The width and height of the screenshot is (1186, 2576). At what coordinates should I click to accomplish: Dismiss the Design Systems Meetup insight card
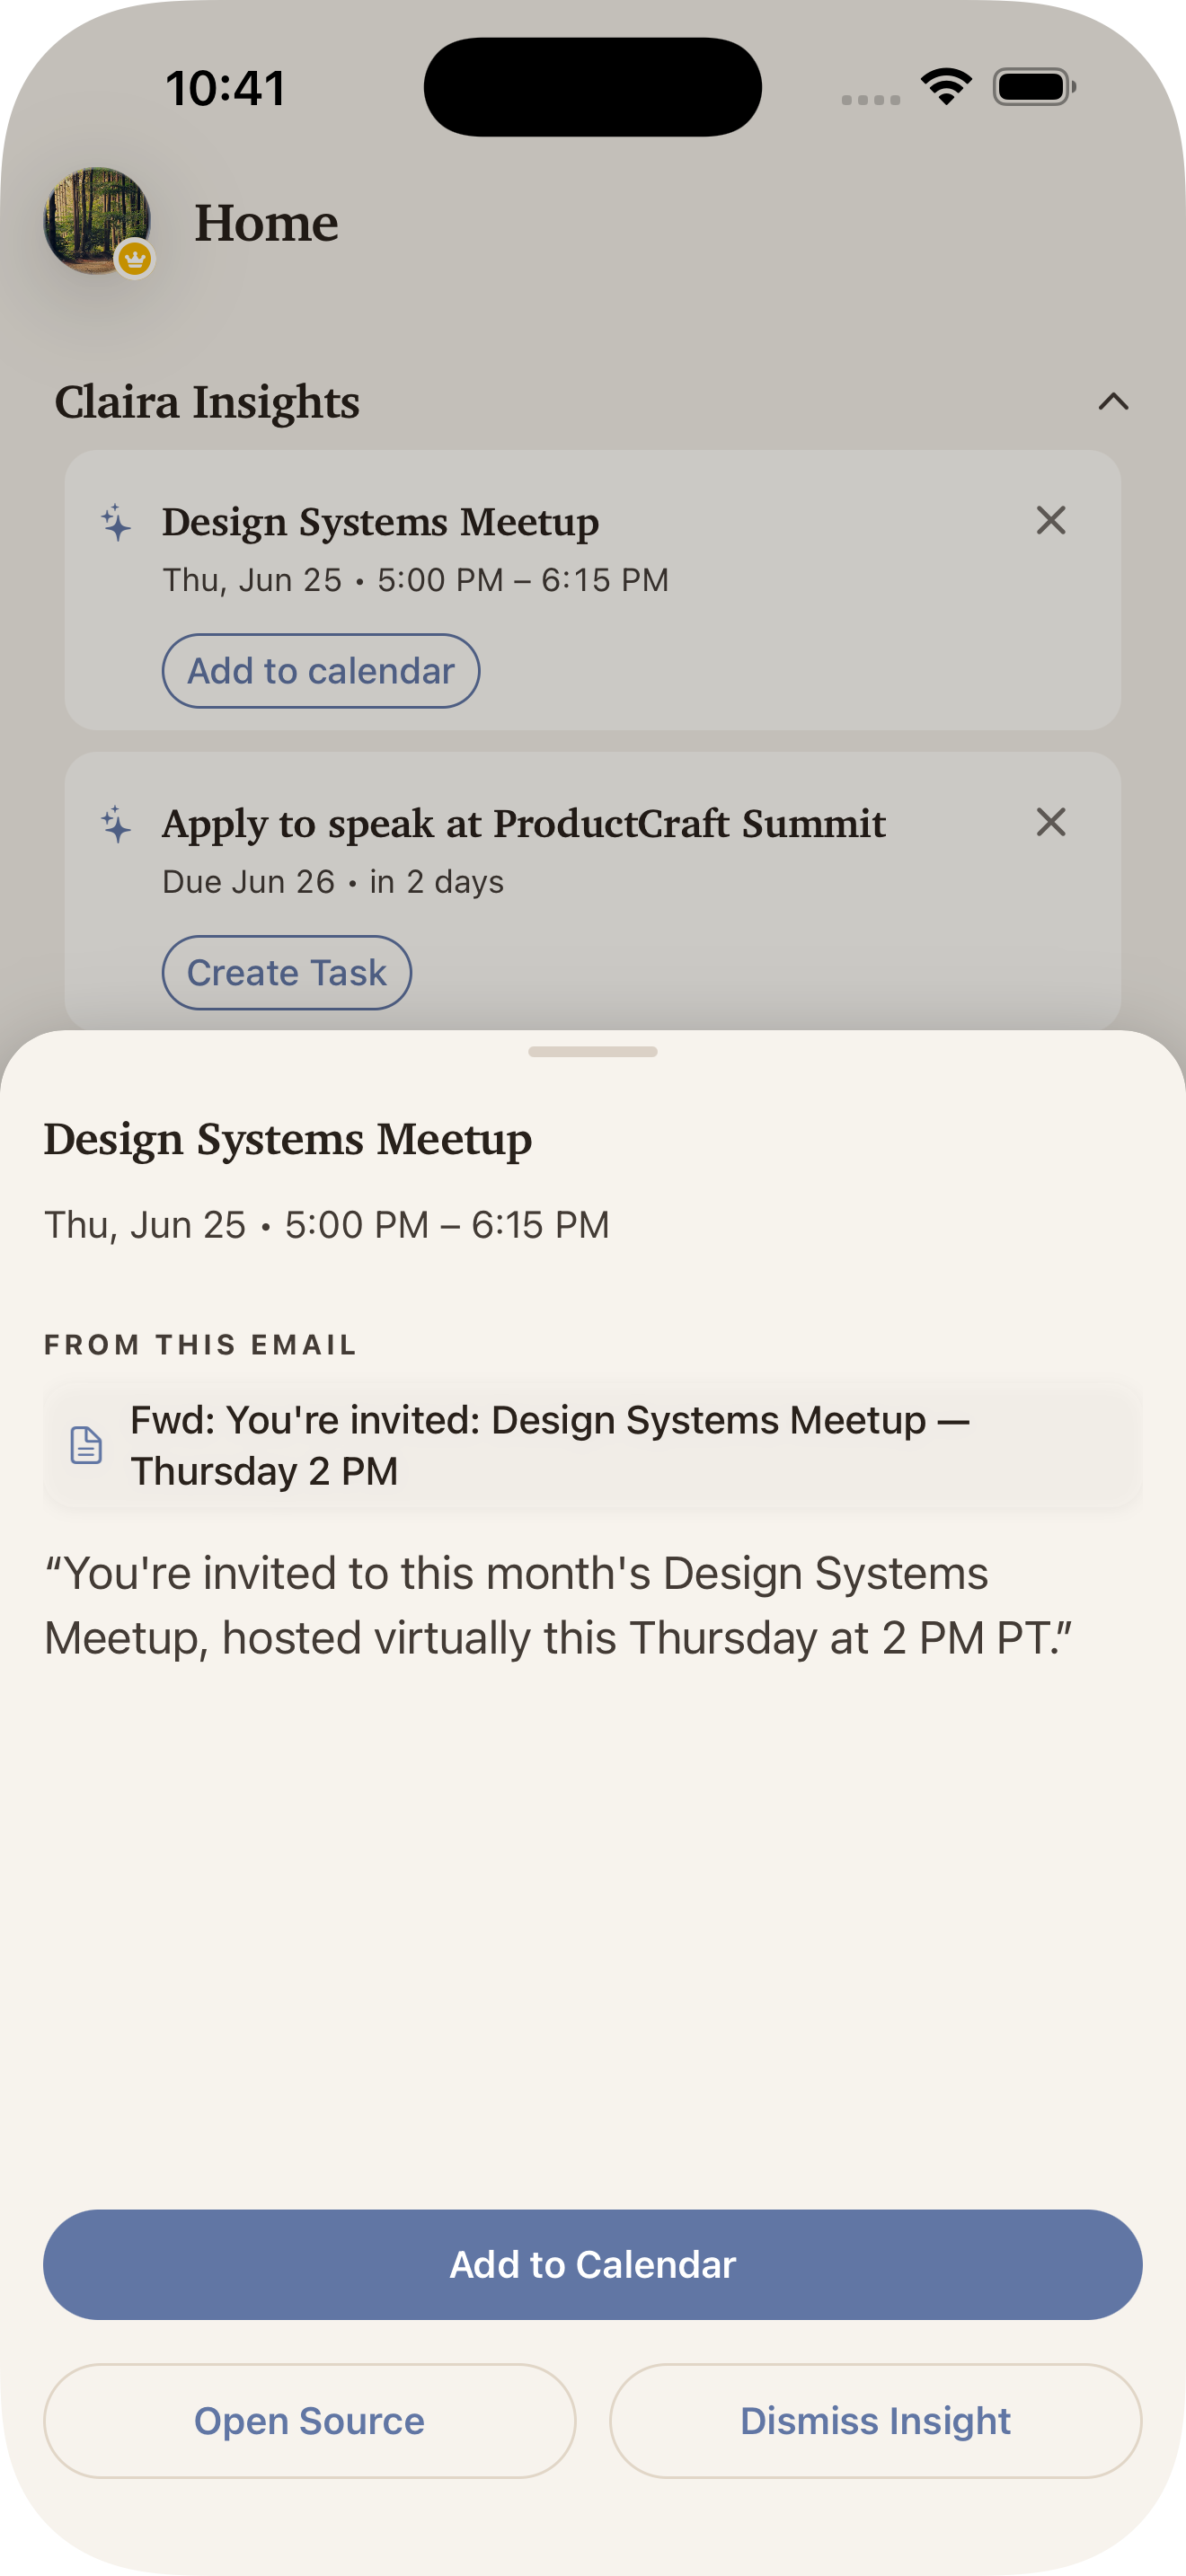1050,520
